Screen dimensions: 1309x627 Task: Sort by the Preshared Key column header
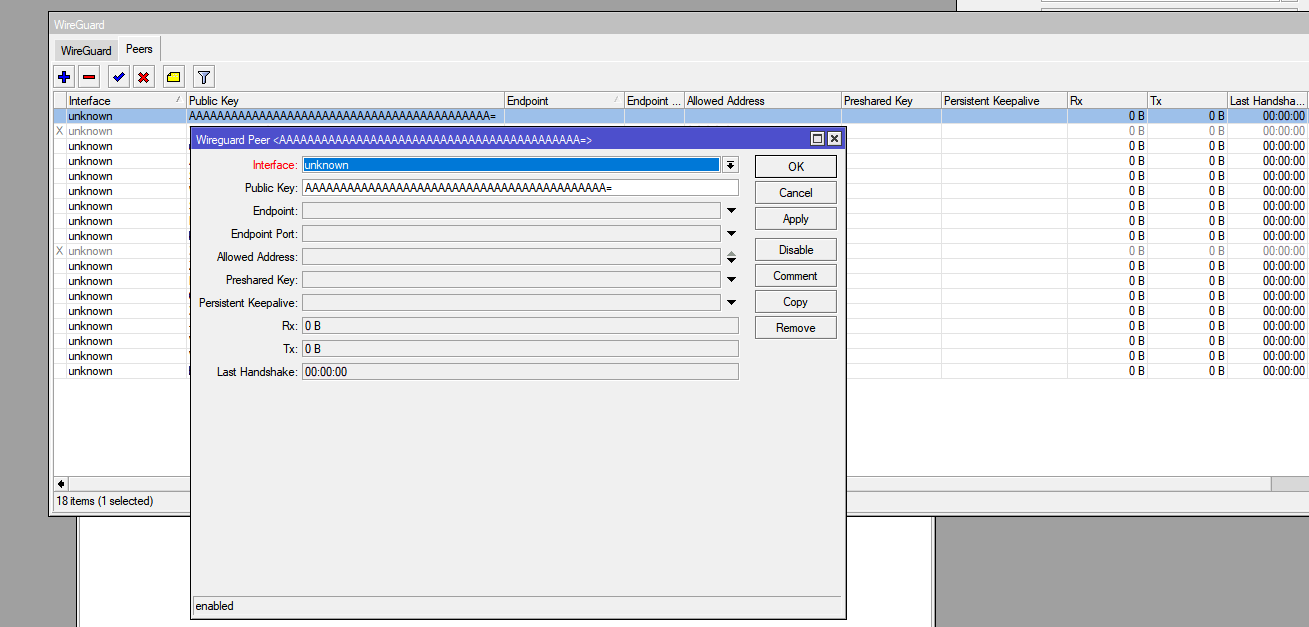pos(891,101)
